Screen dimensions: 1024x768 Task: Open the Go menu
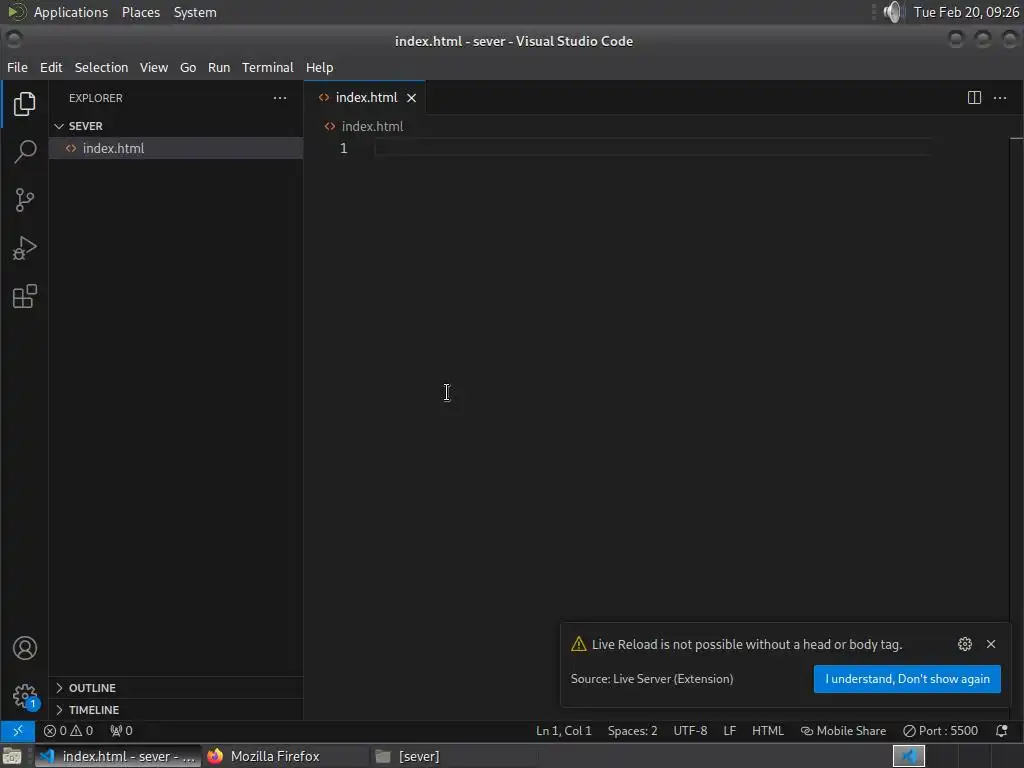[188, 67]
